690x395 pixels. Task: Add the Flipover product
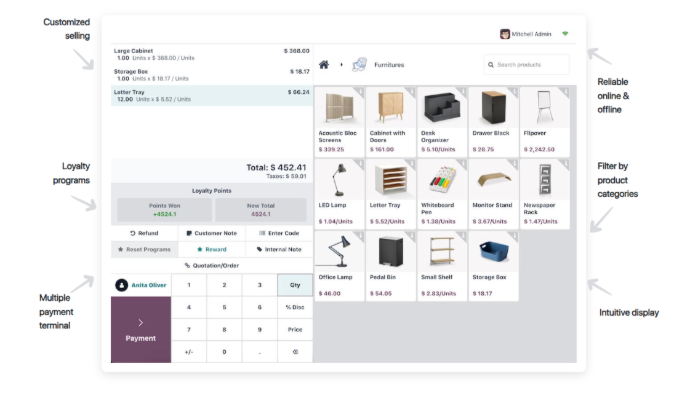tap(545, 121)
